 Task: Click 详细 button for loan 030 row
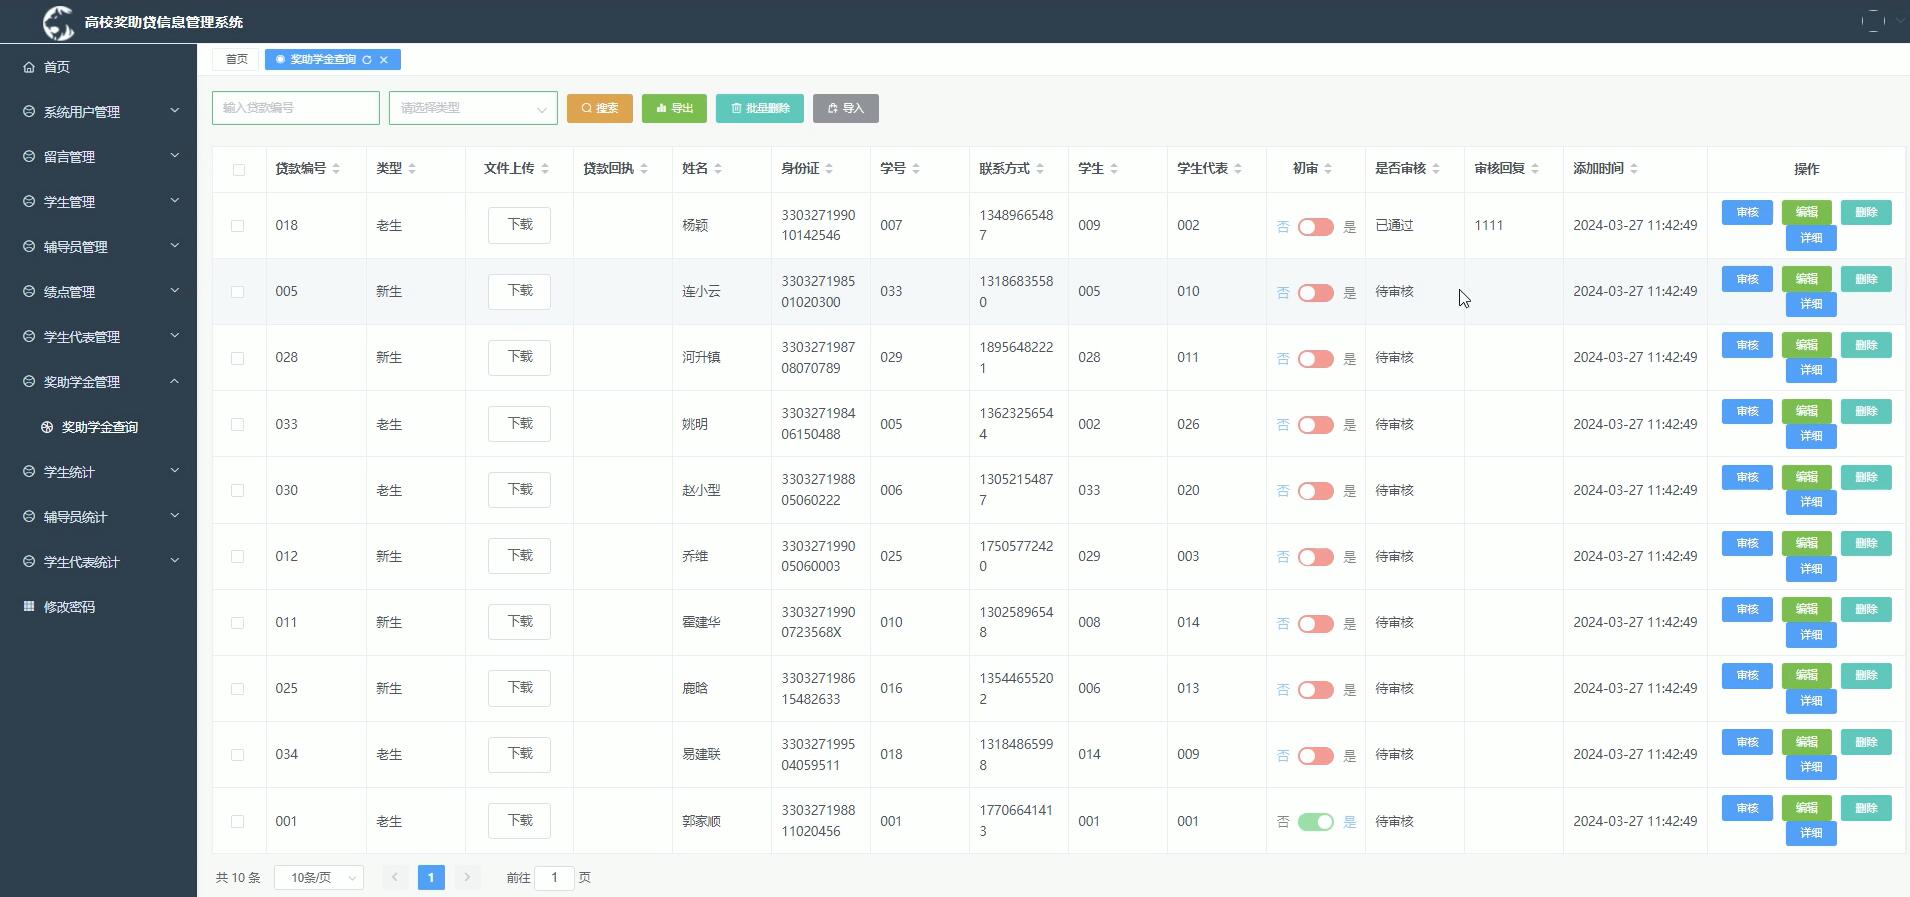(1811, 502)
